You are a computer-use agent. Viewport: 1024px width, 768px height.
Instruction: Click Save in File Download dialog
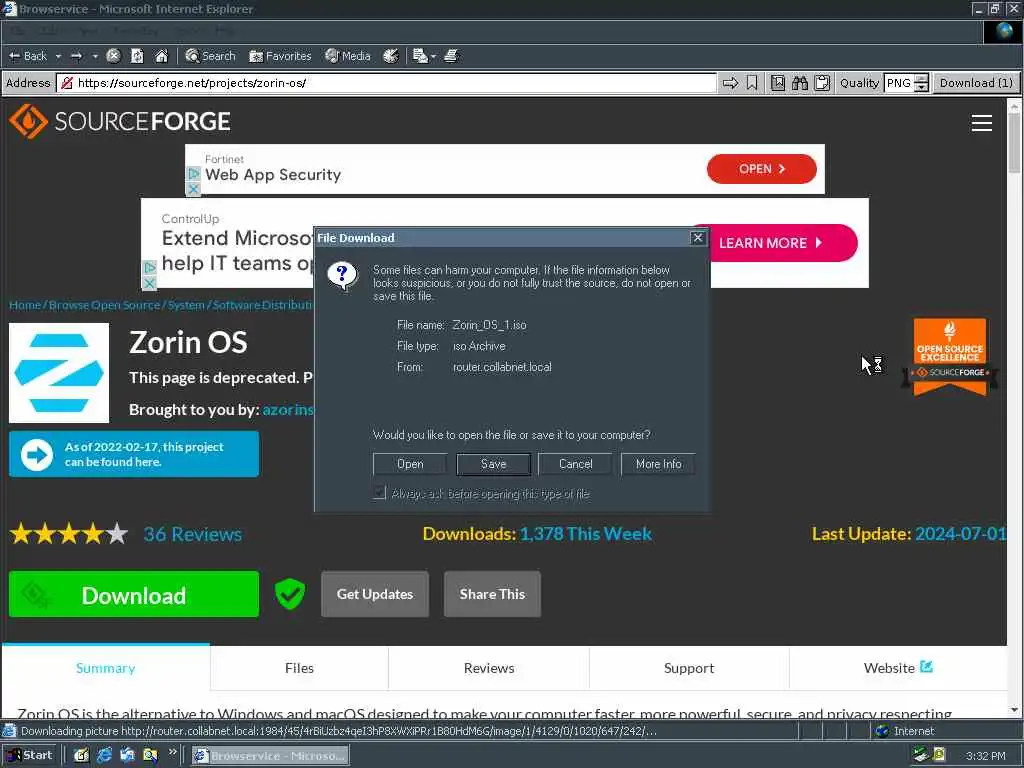[x=494, y=464]
